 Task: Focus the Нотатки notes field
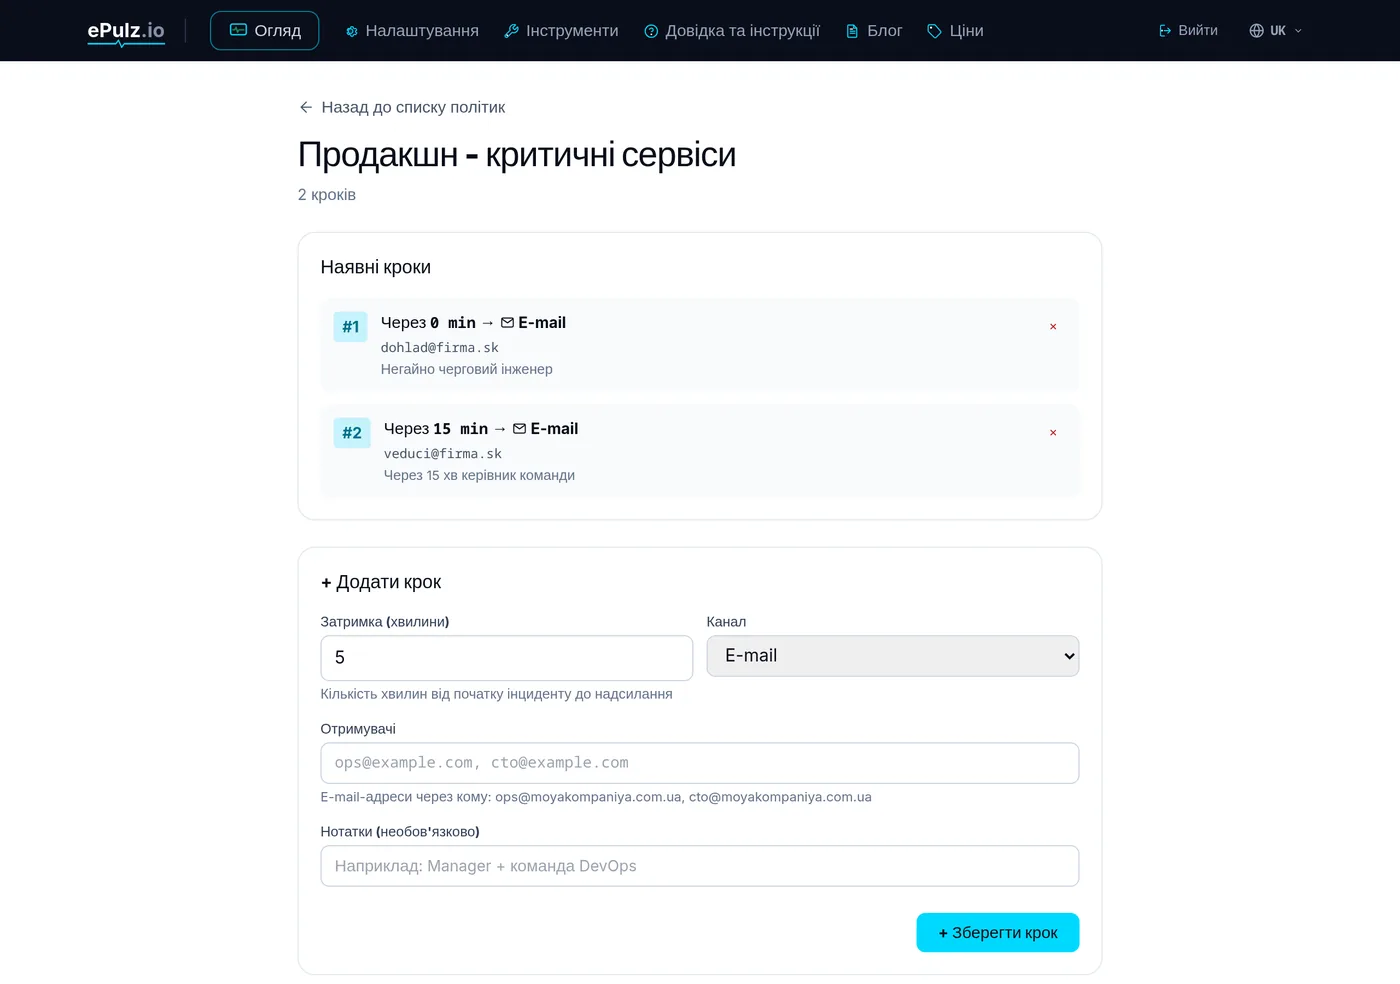[x=699, y=866]
